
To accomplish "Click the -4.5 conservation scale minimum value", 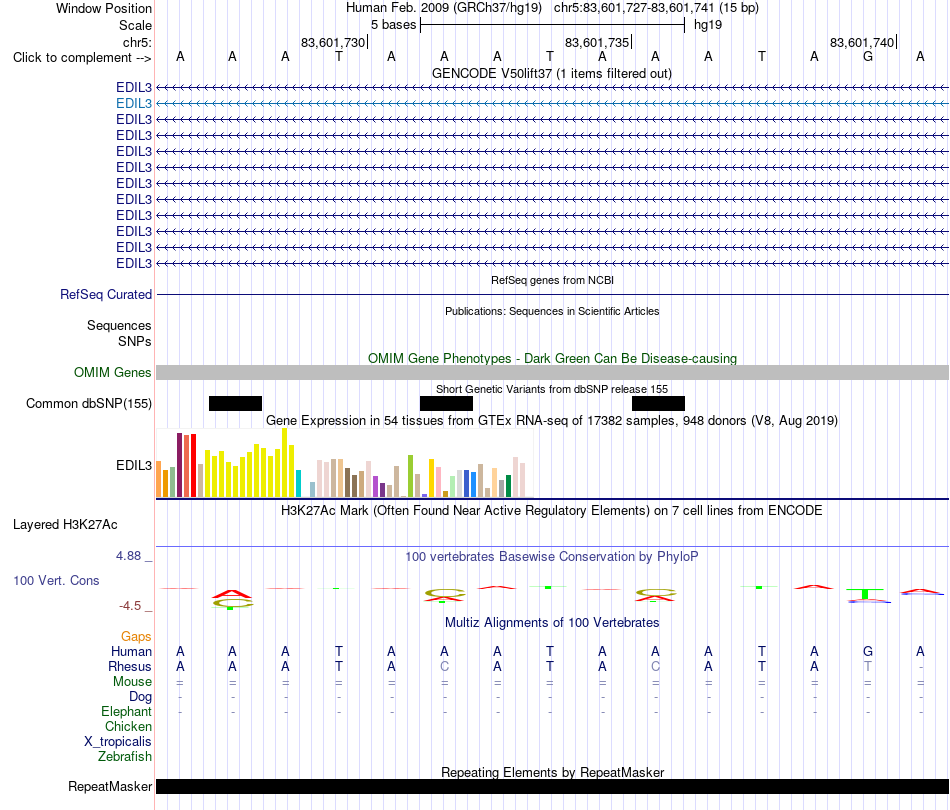I will click(130, 605).
